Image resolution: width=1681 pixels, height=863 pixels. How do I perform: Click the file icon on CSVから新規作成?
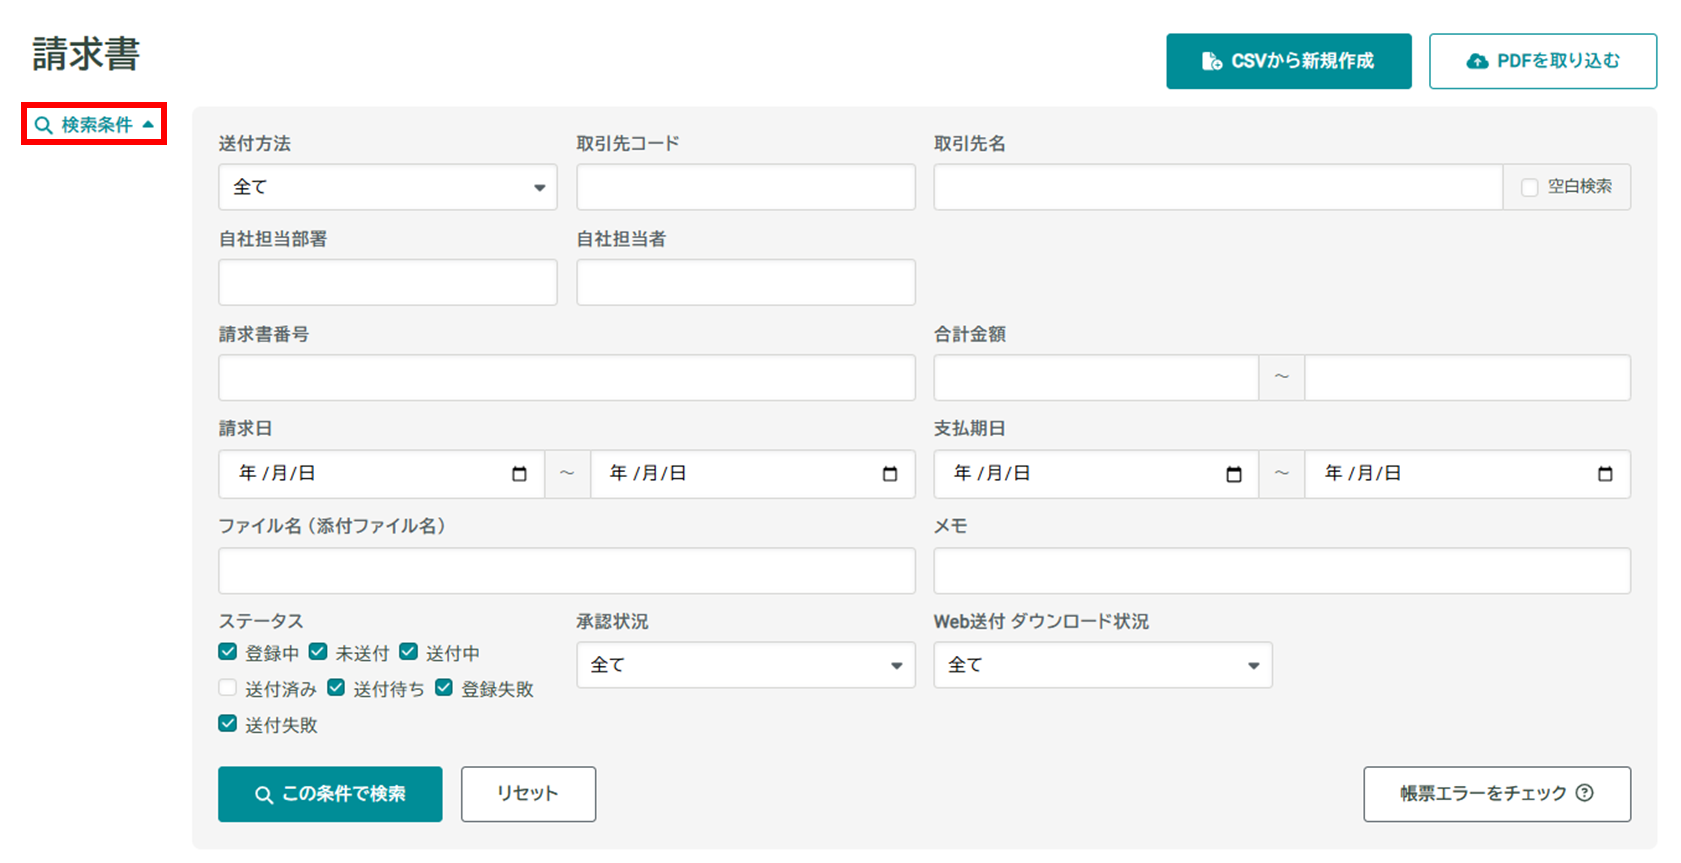point(1211,61)
